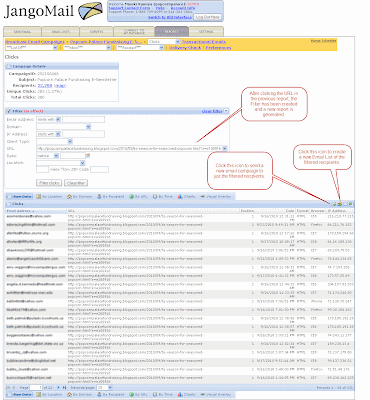Click the JangoMail envelope logo
This screenshot has width=370, height=400.
[x=90, y=11]
